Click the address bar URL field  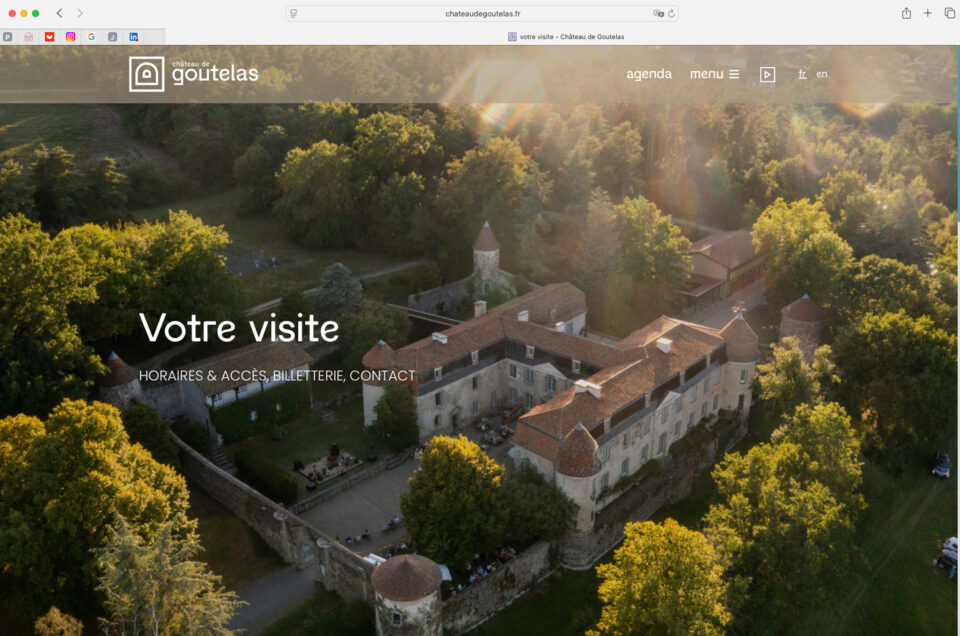(x=483, y=13)
